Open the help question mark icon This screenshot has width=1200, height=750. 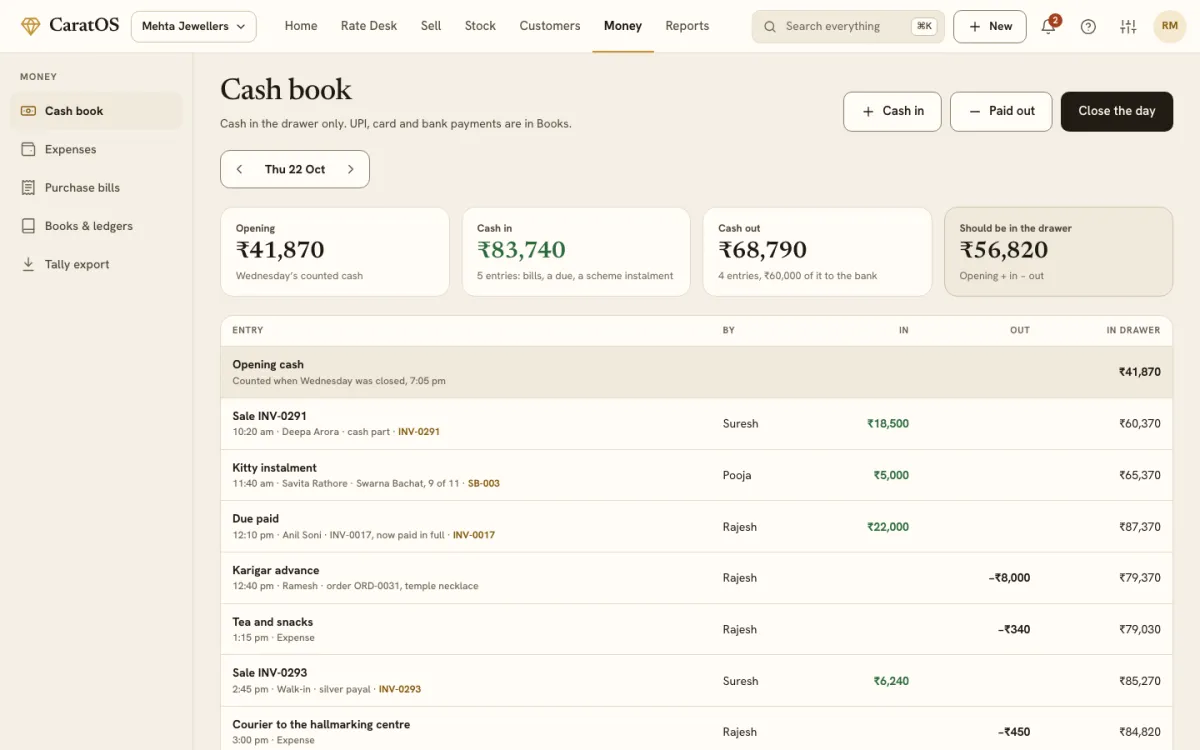click(x=1088, y=26)
